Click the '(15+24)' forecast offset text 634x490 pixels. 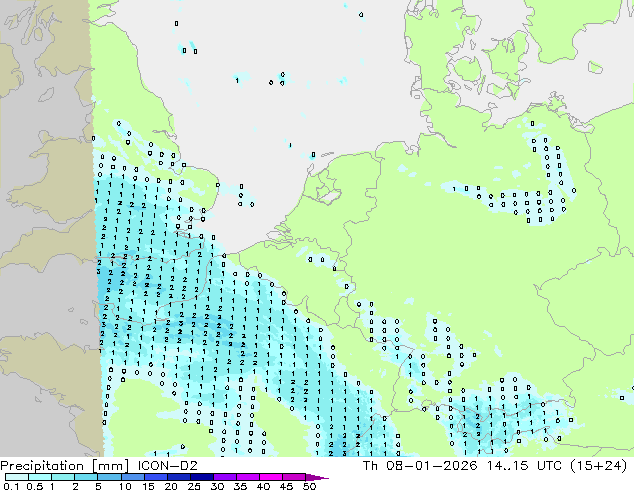coord(598,466)
